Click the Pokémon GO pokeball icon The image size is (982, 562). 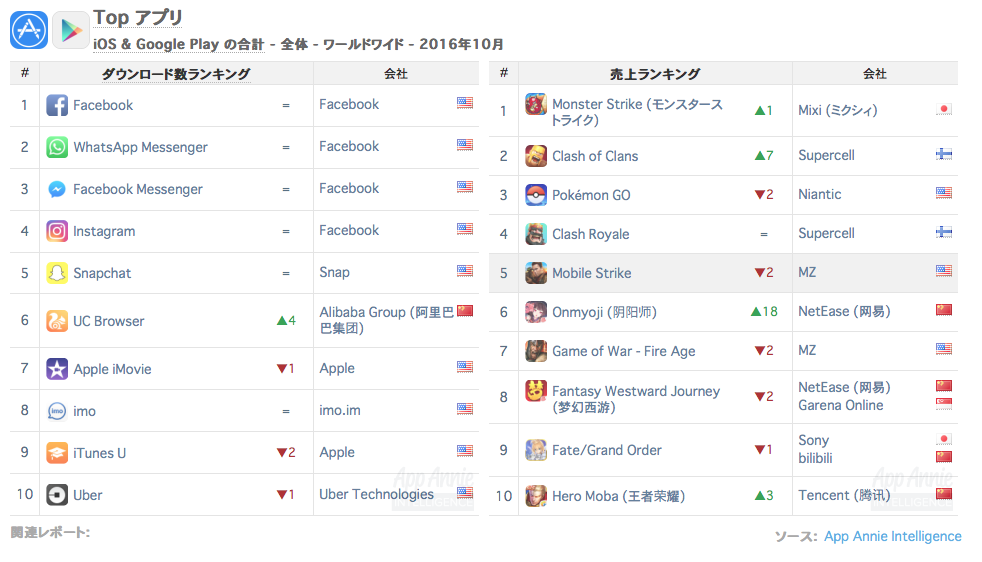[536, 195]
